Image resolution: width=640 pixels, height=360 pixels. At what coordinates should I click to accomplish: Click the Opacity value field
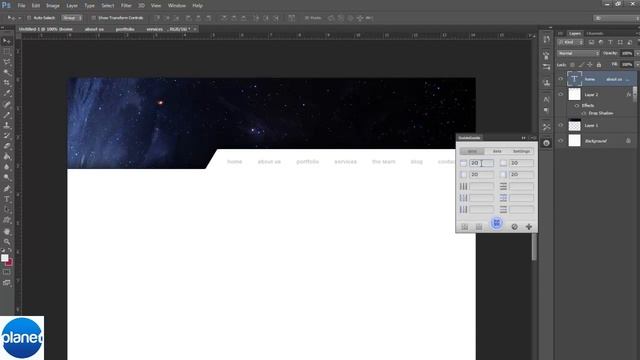pos(627,53)
